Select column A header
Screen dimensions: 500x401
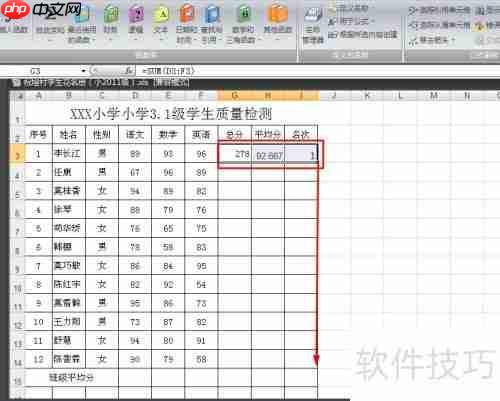(x=39, y=96)
